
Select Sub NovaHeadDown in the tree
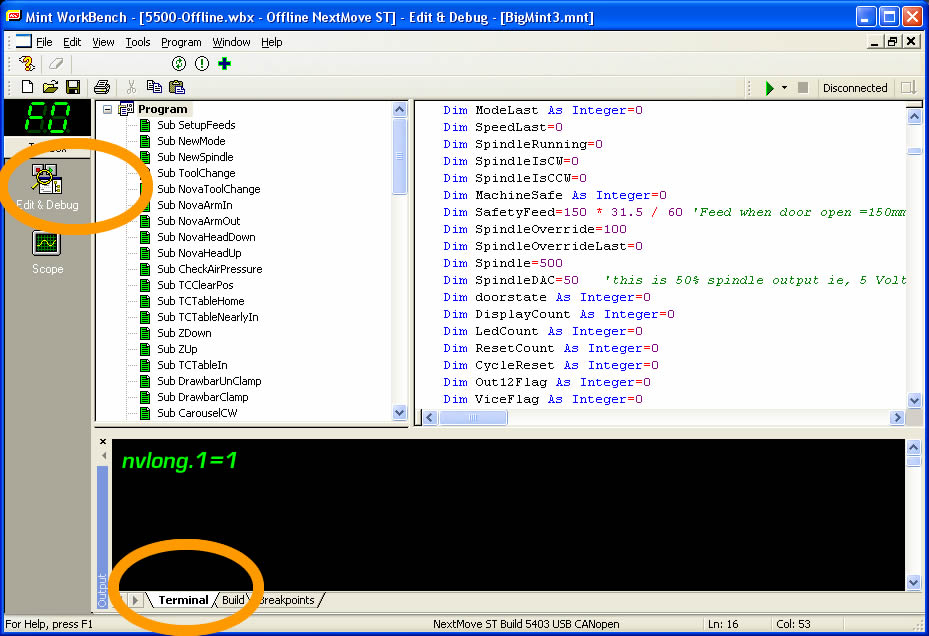pos(206,237)
